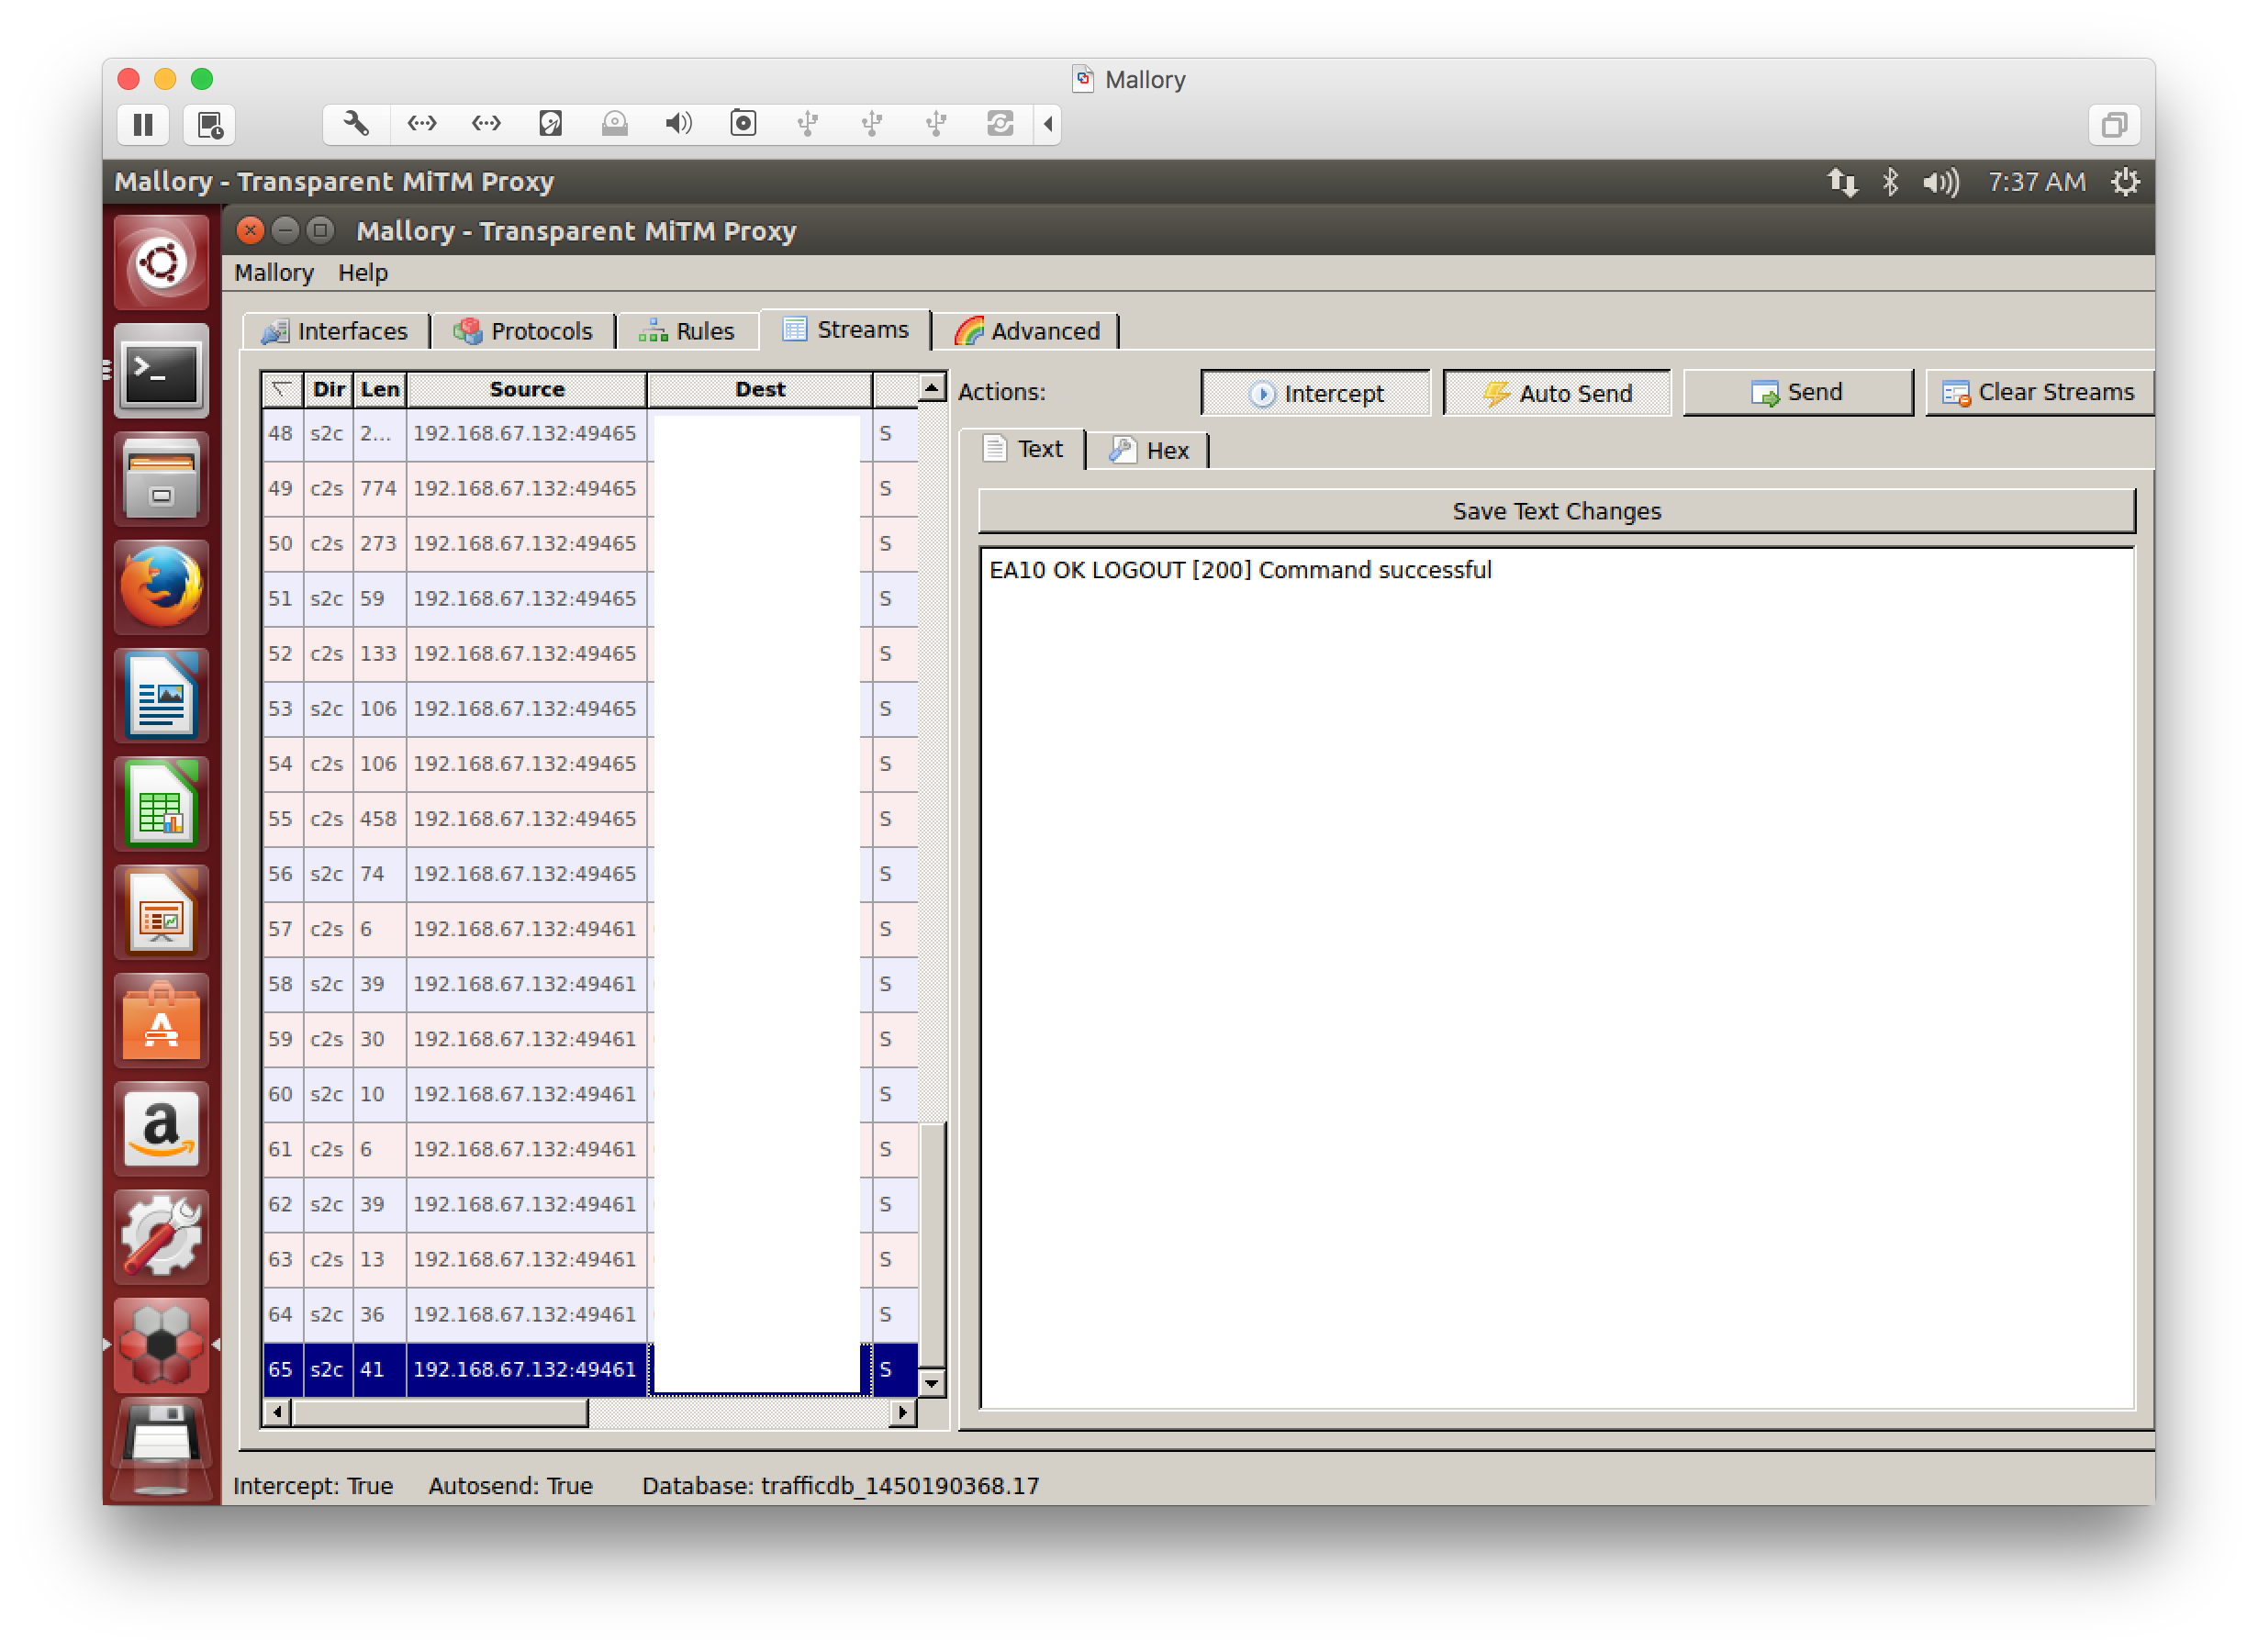Switch to the Interfaces tab
The height and width of the screenshot is (1652, 2258).
[x=336, y=331]
